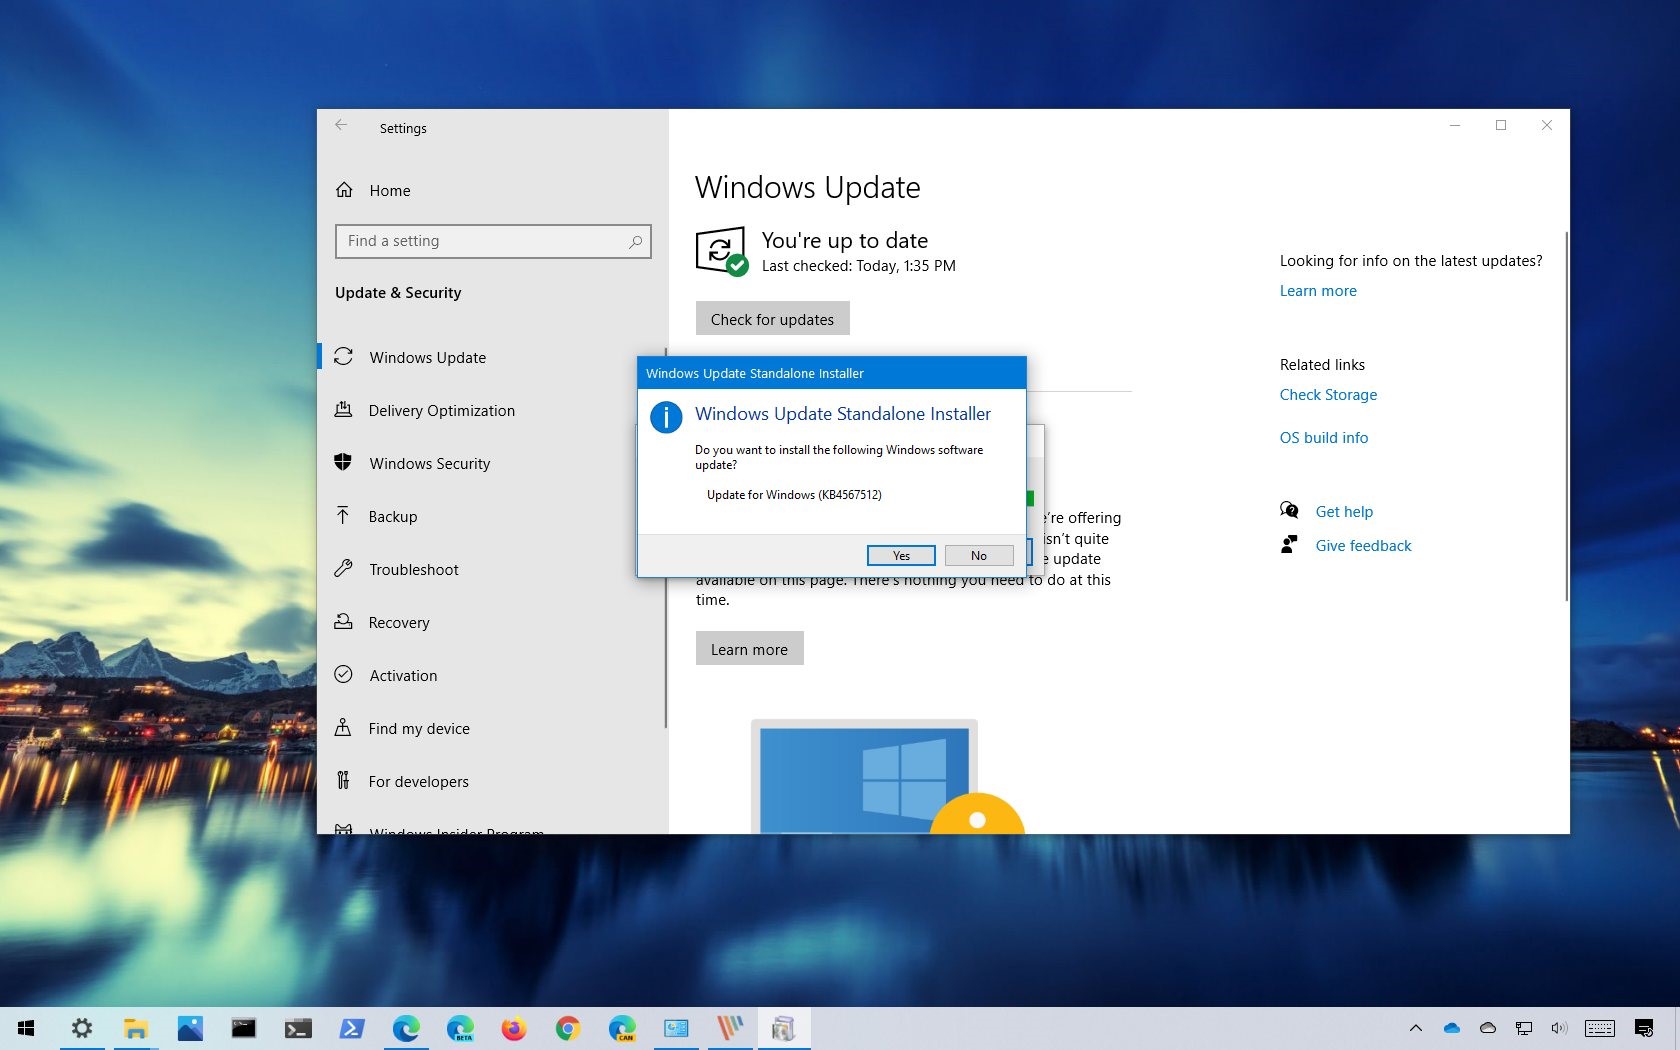Open the OS build info link
1680x1050 pixels.
coord(1323,438)
